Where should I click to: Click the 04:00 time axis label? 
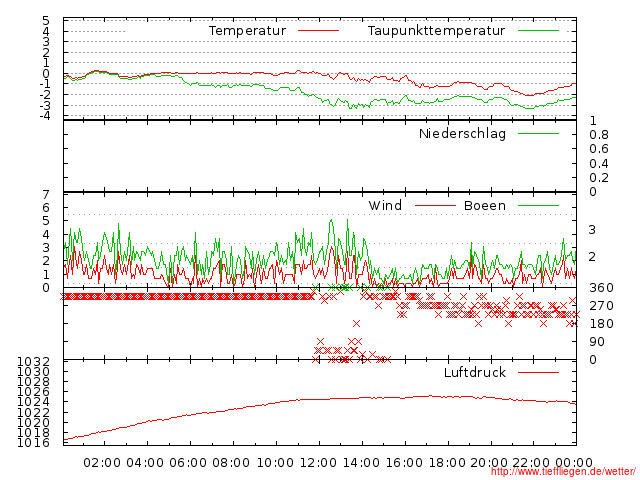pyautogui.click(x=145, y=462)
